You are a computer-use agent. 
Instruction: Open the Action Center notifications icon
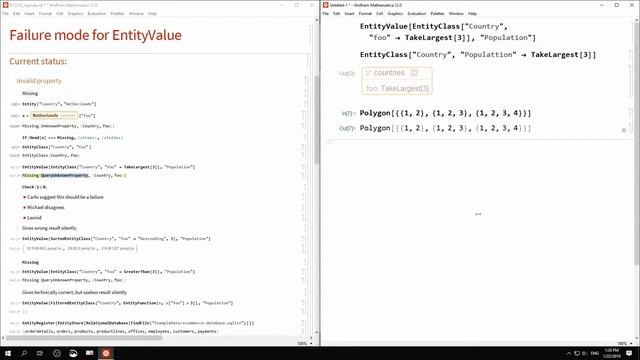coord(629,353)
